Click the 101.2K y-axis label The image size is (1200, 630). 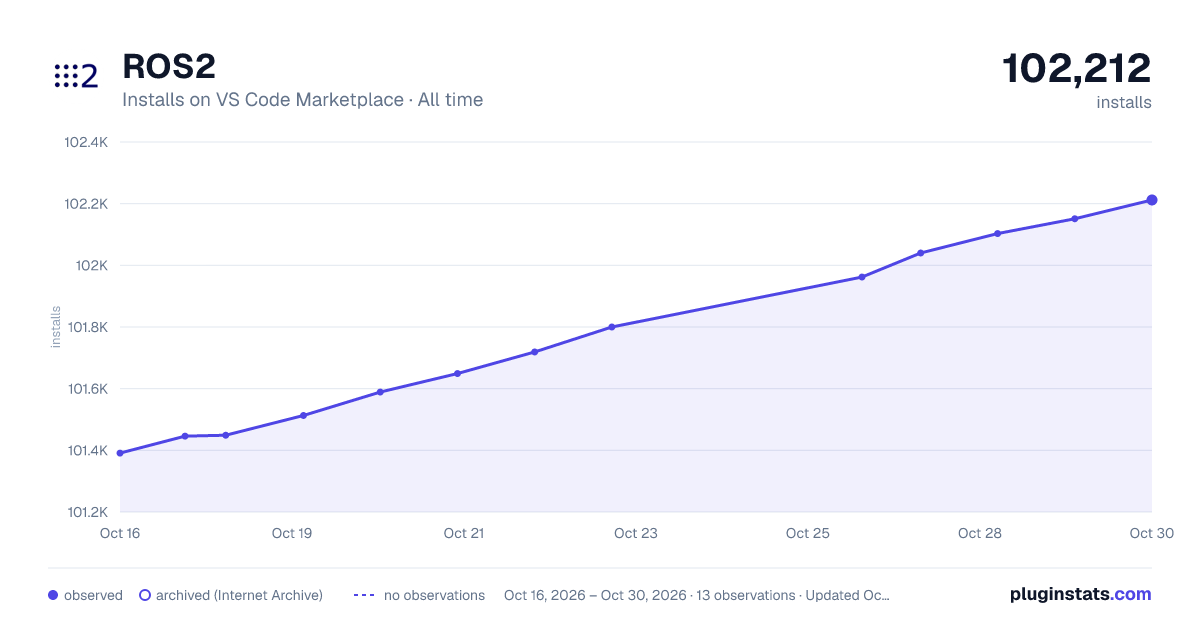[87, 512]
